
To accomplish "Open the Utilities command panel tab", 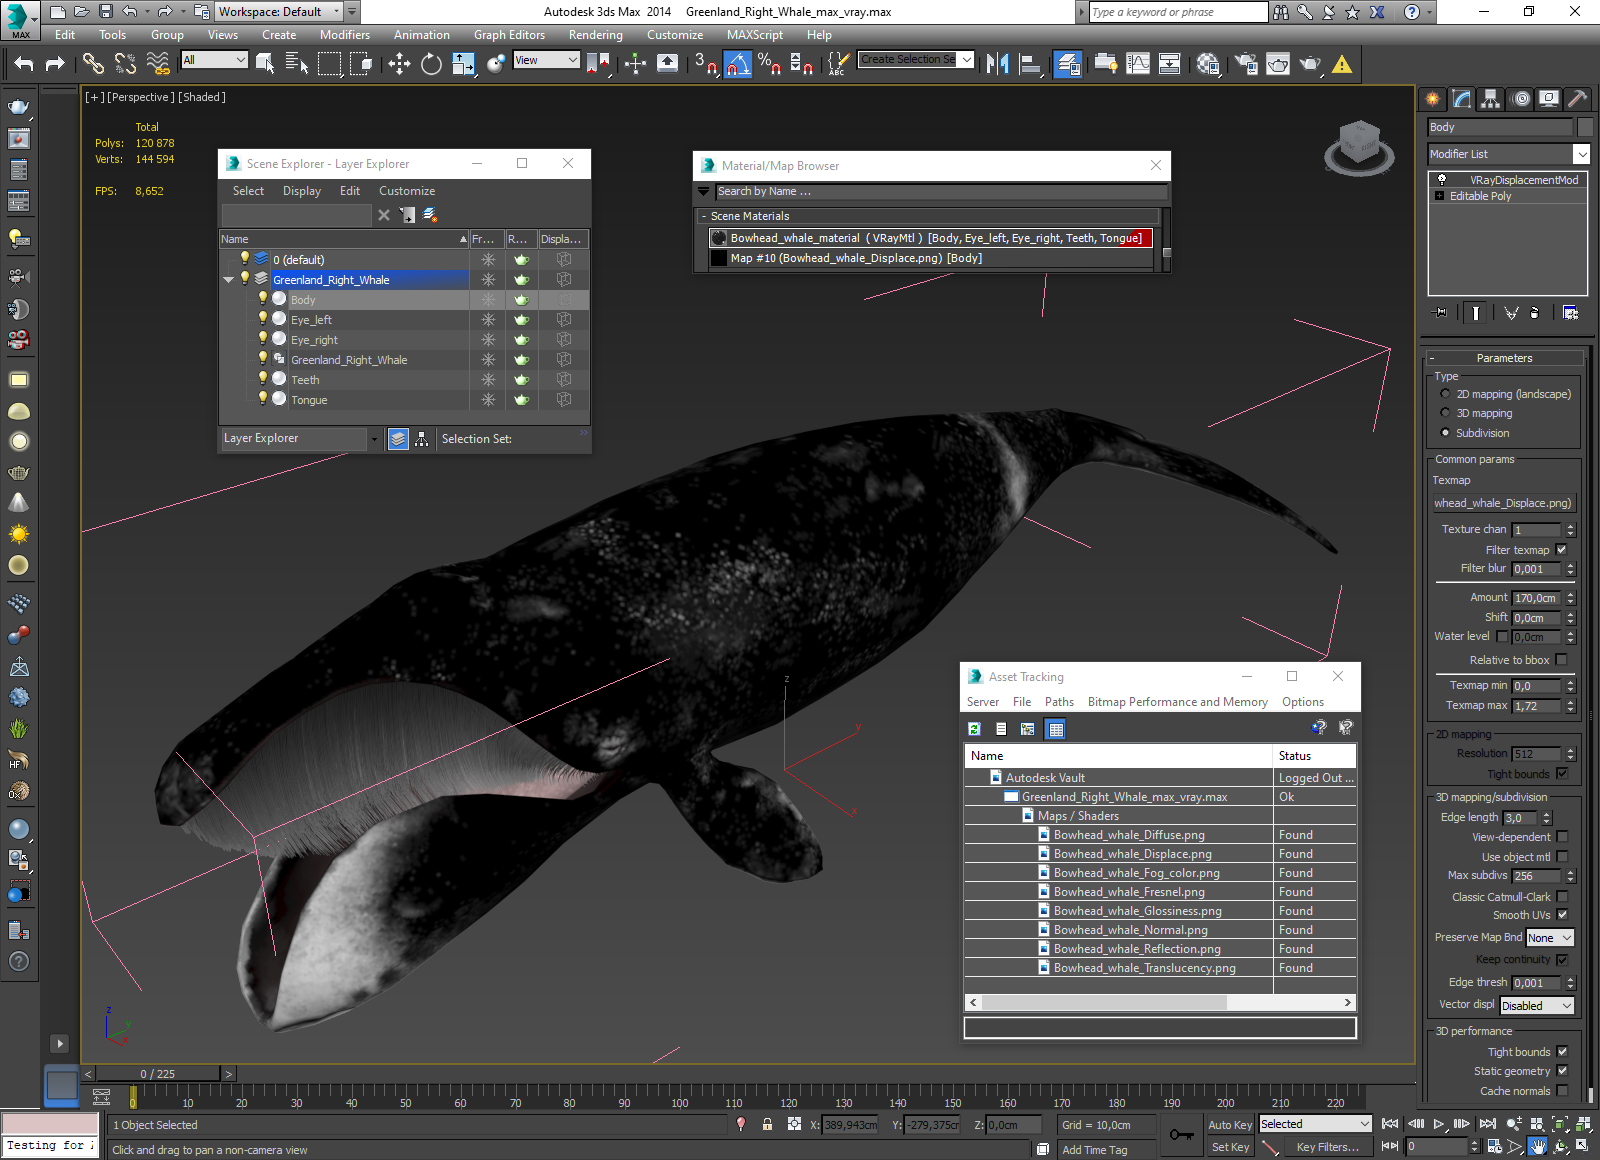I will [x=1578, y=99].
